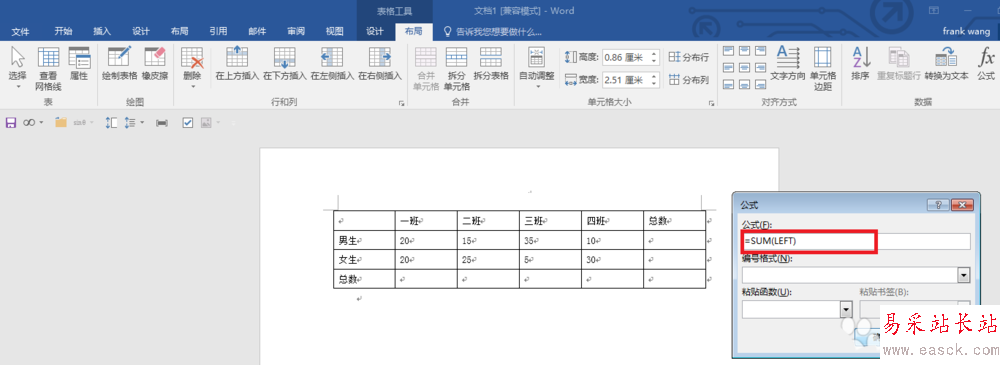The width and height of the screenshot is (1000, 365).
Task: Toggle the checkbox icon in quick toolbar
Action: pos(188,123)
